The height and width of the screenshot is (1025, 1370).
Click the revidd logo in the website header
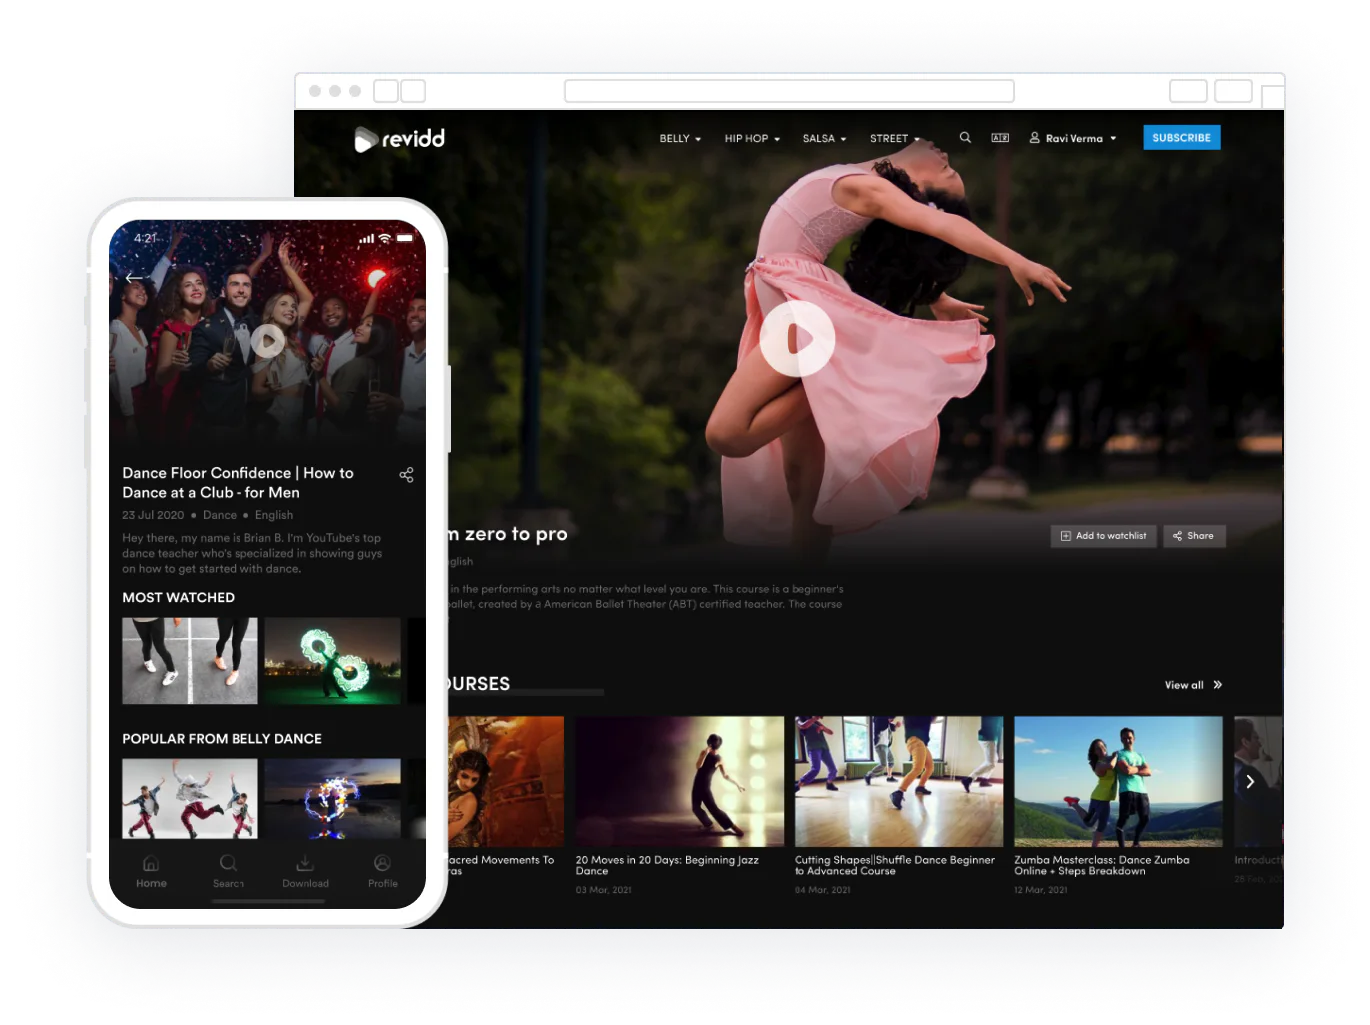pyautogui.click(x=399, y=139)
